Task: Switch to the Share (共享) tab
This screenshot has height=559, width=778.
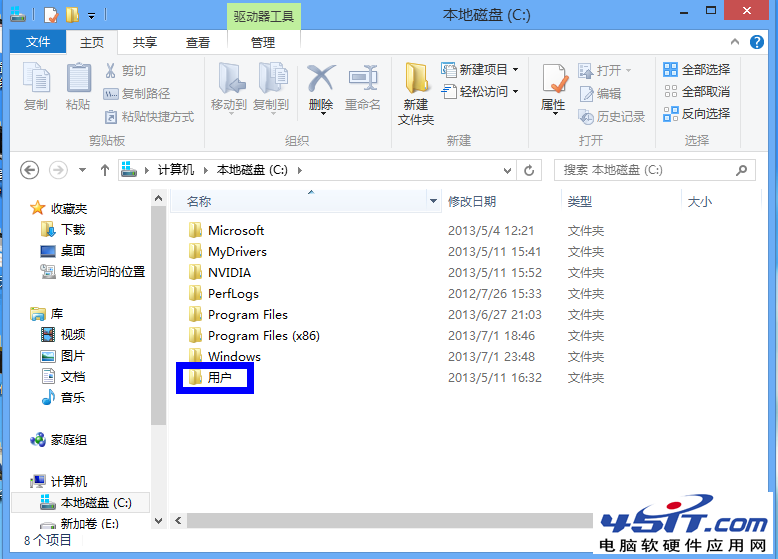Action: point(145,43)
